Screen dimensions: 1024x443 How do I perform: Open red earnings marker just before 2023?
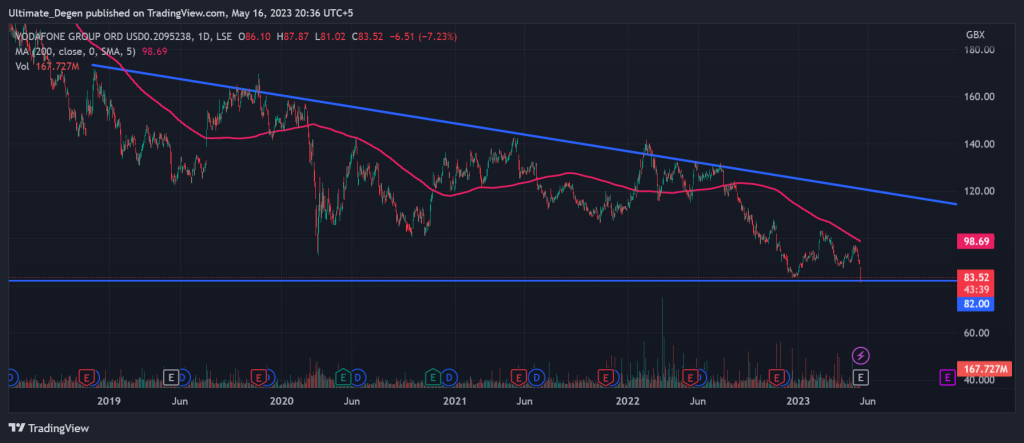(776, 376)
